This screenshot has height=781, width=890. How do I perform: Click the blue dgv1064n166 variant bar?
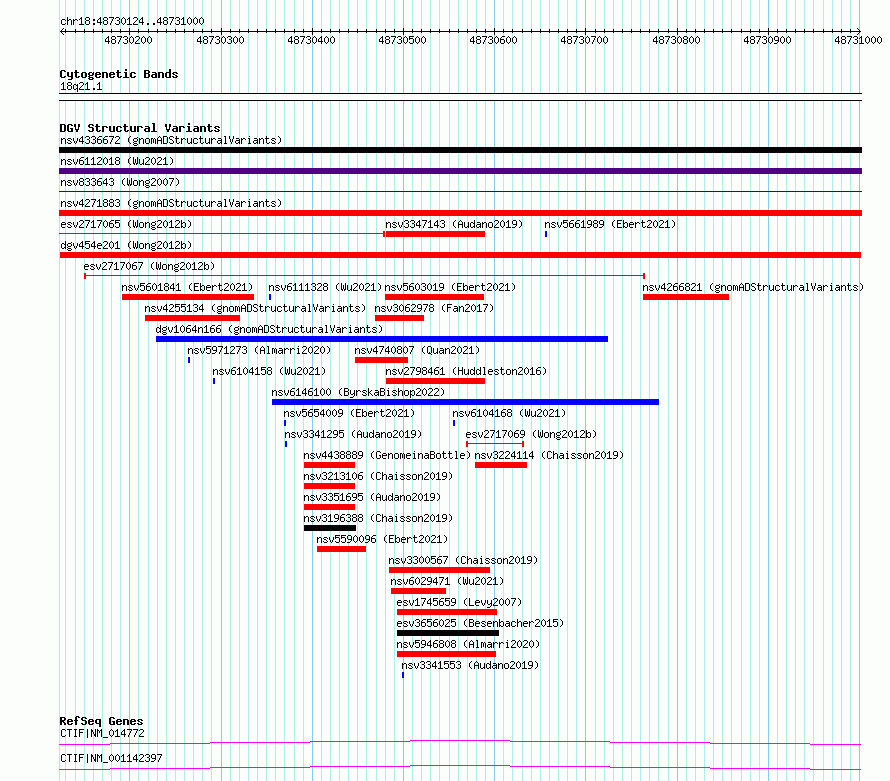click(382, 339)
